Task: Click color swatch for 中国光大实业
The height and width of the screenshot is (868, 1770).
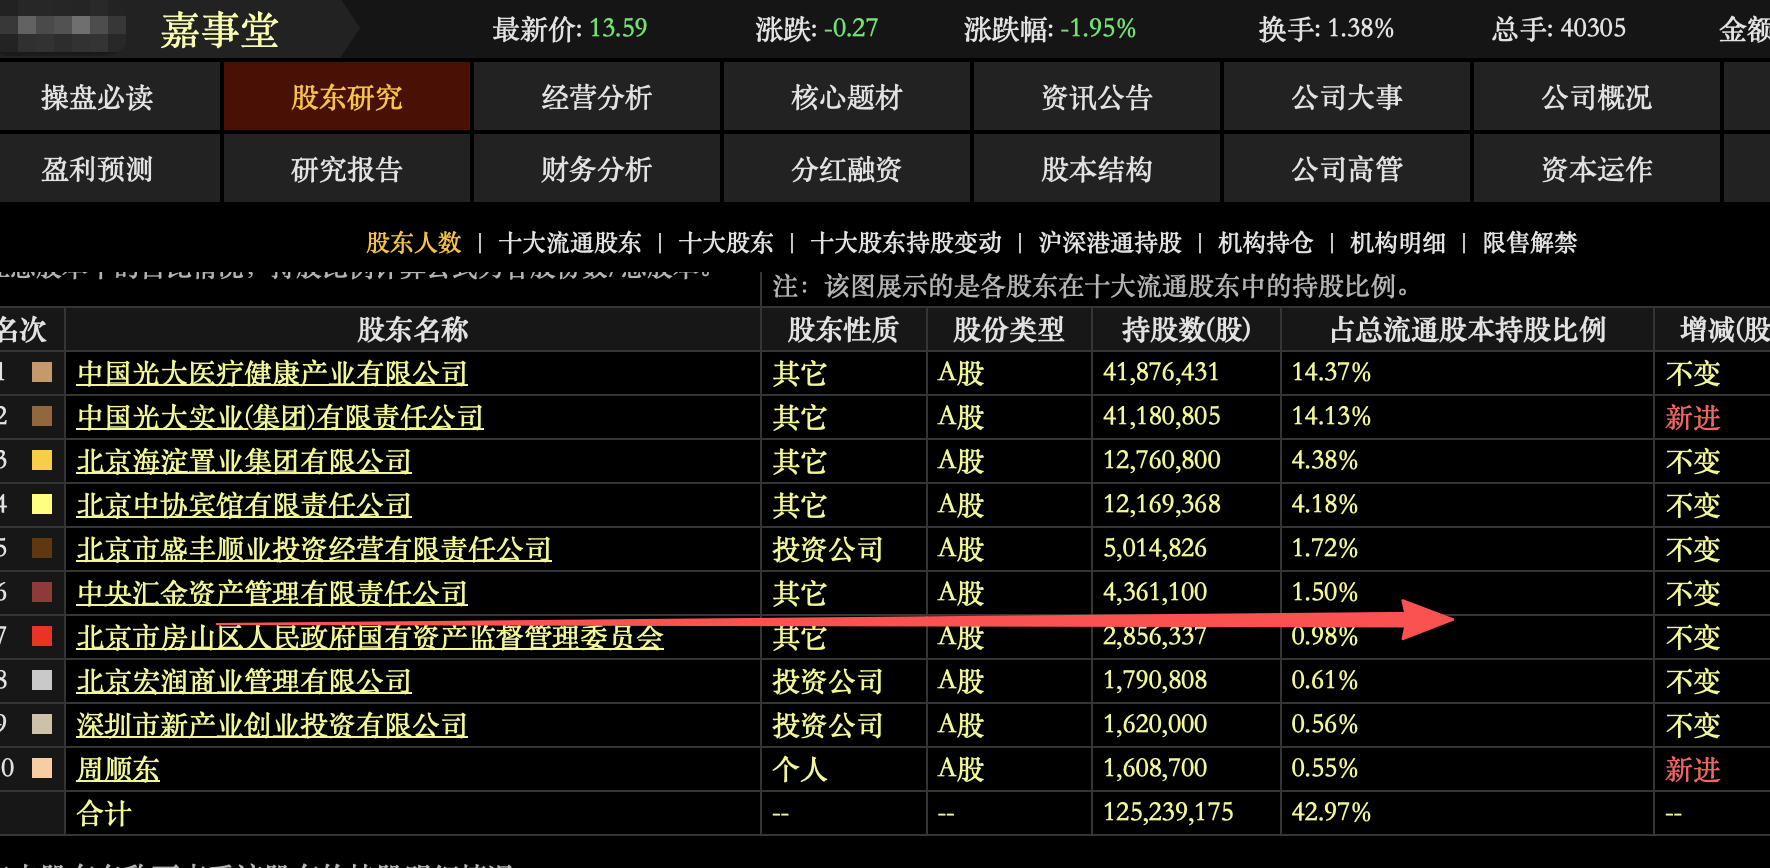Action: [42, 416]
